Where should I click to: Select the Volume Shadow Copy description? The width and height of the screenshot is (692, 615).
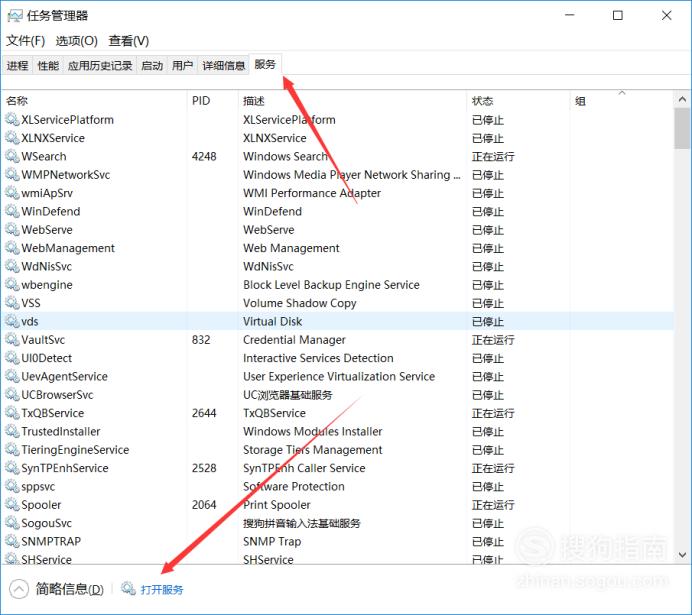(x=299, y=303)
